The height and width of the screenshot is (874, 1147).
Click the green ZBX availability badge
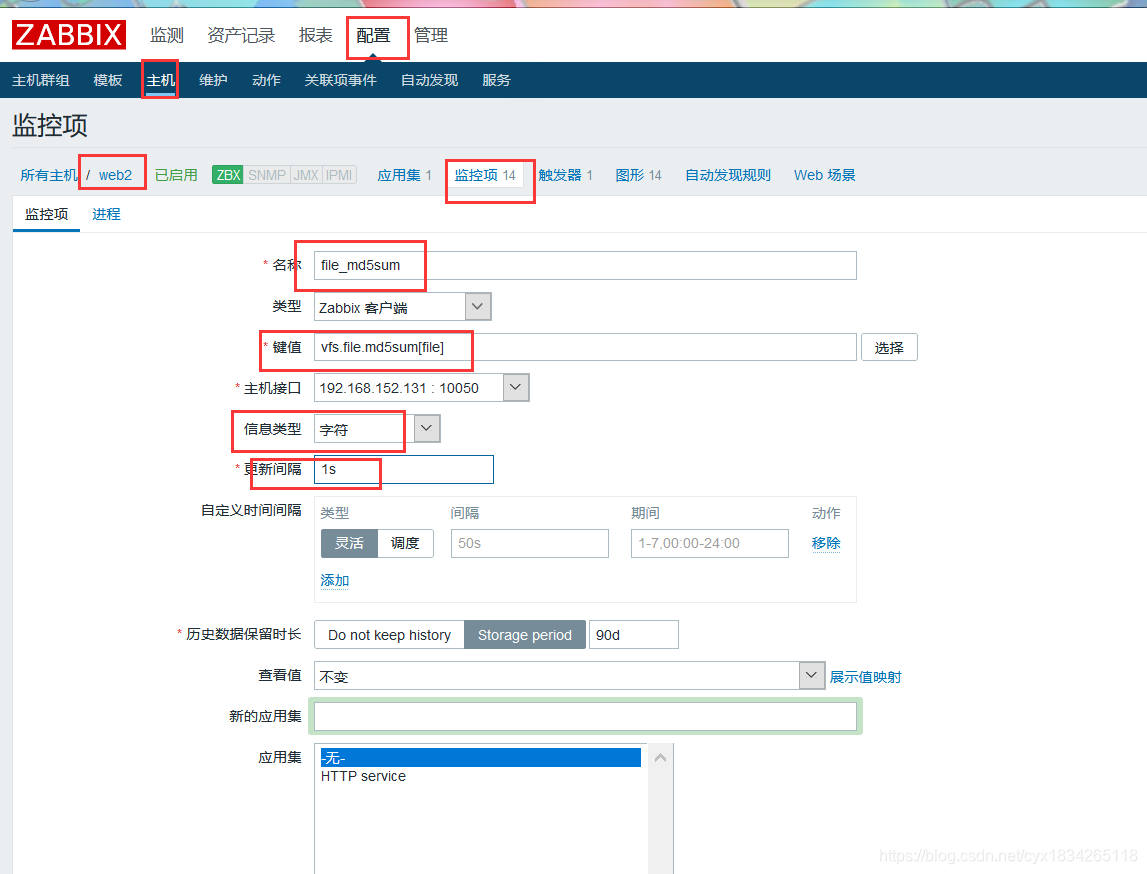click(x=227, y=175)
